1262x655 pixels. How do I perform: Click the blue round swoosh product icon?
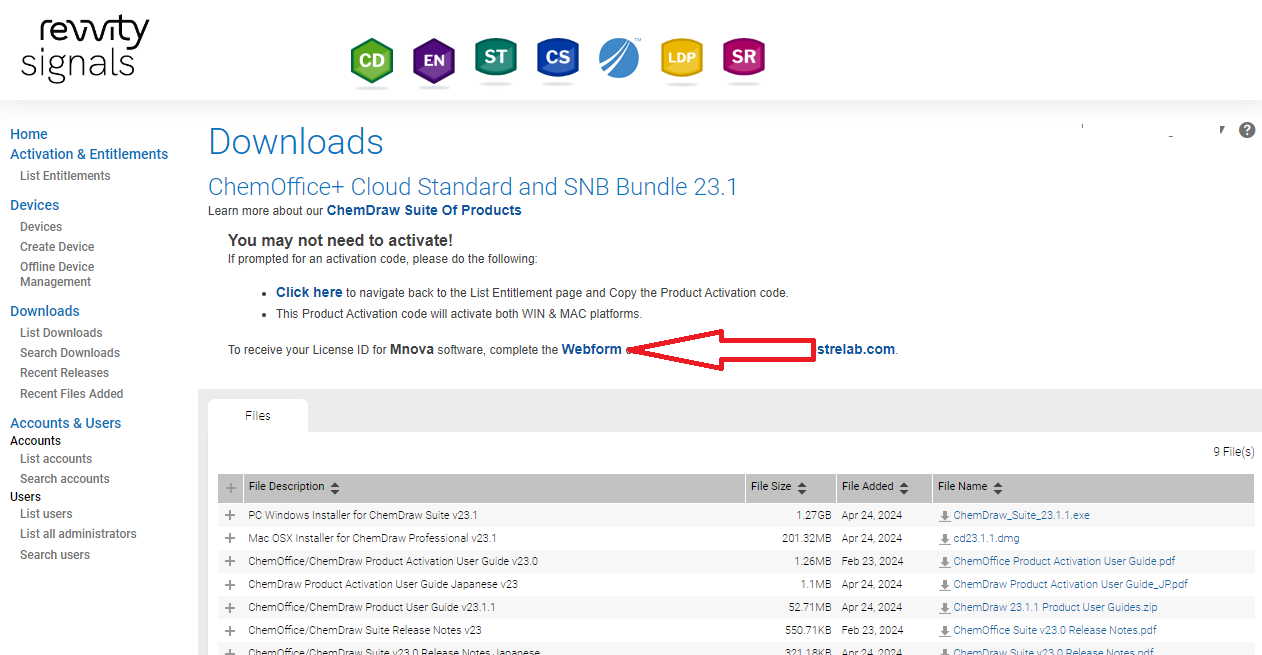[x=619, y=59]
